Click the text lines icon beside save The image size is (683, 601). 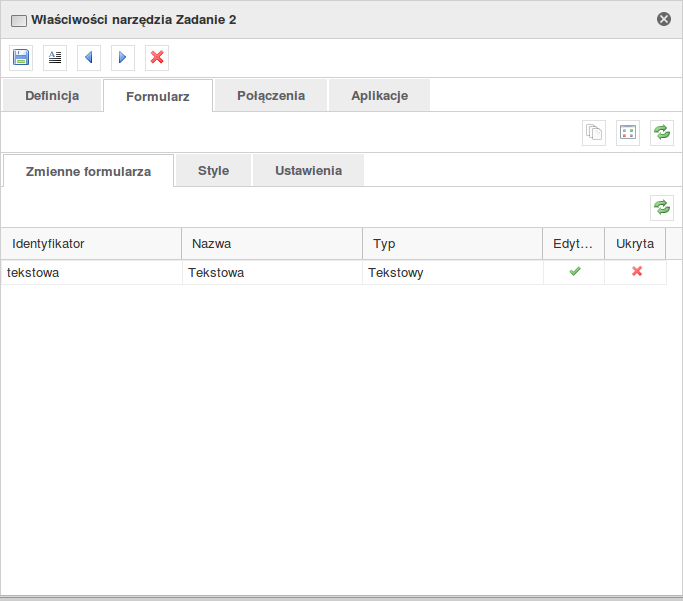[55, 58]
